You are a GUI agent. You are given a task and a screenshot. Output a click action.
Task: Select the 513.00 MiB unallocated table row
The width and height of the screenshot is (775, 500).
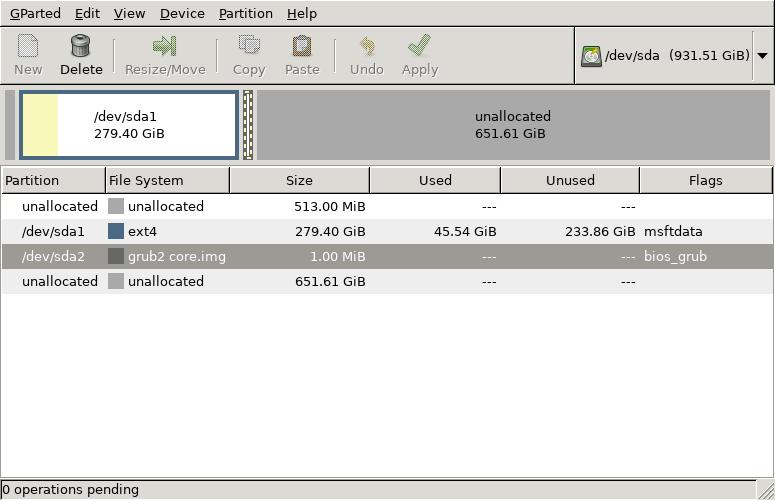pyautogui.click(x=387, y=206)
